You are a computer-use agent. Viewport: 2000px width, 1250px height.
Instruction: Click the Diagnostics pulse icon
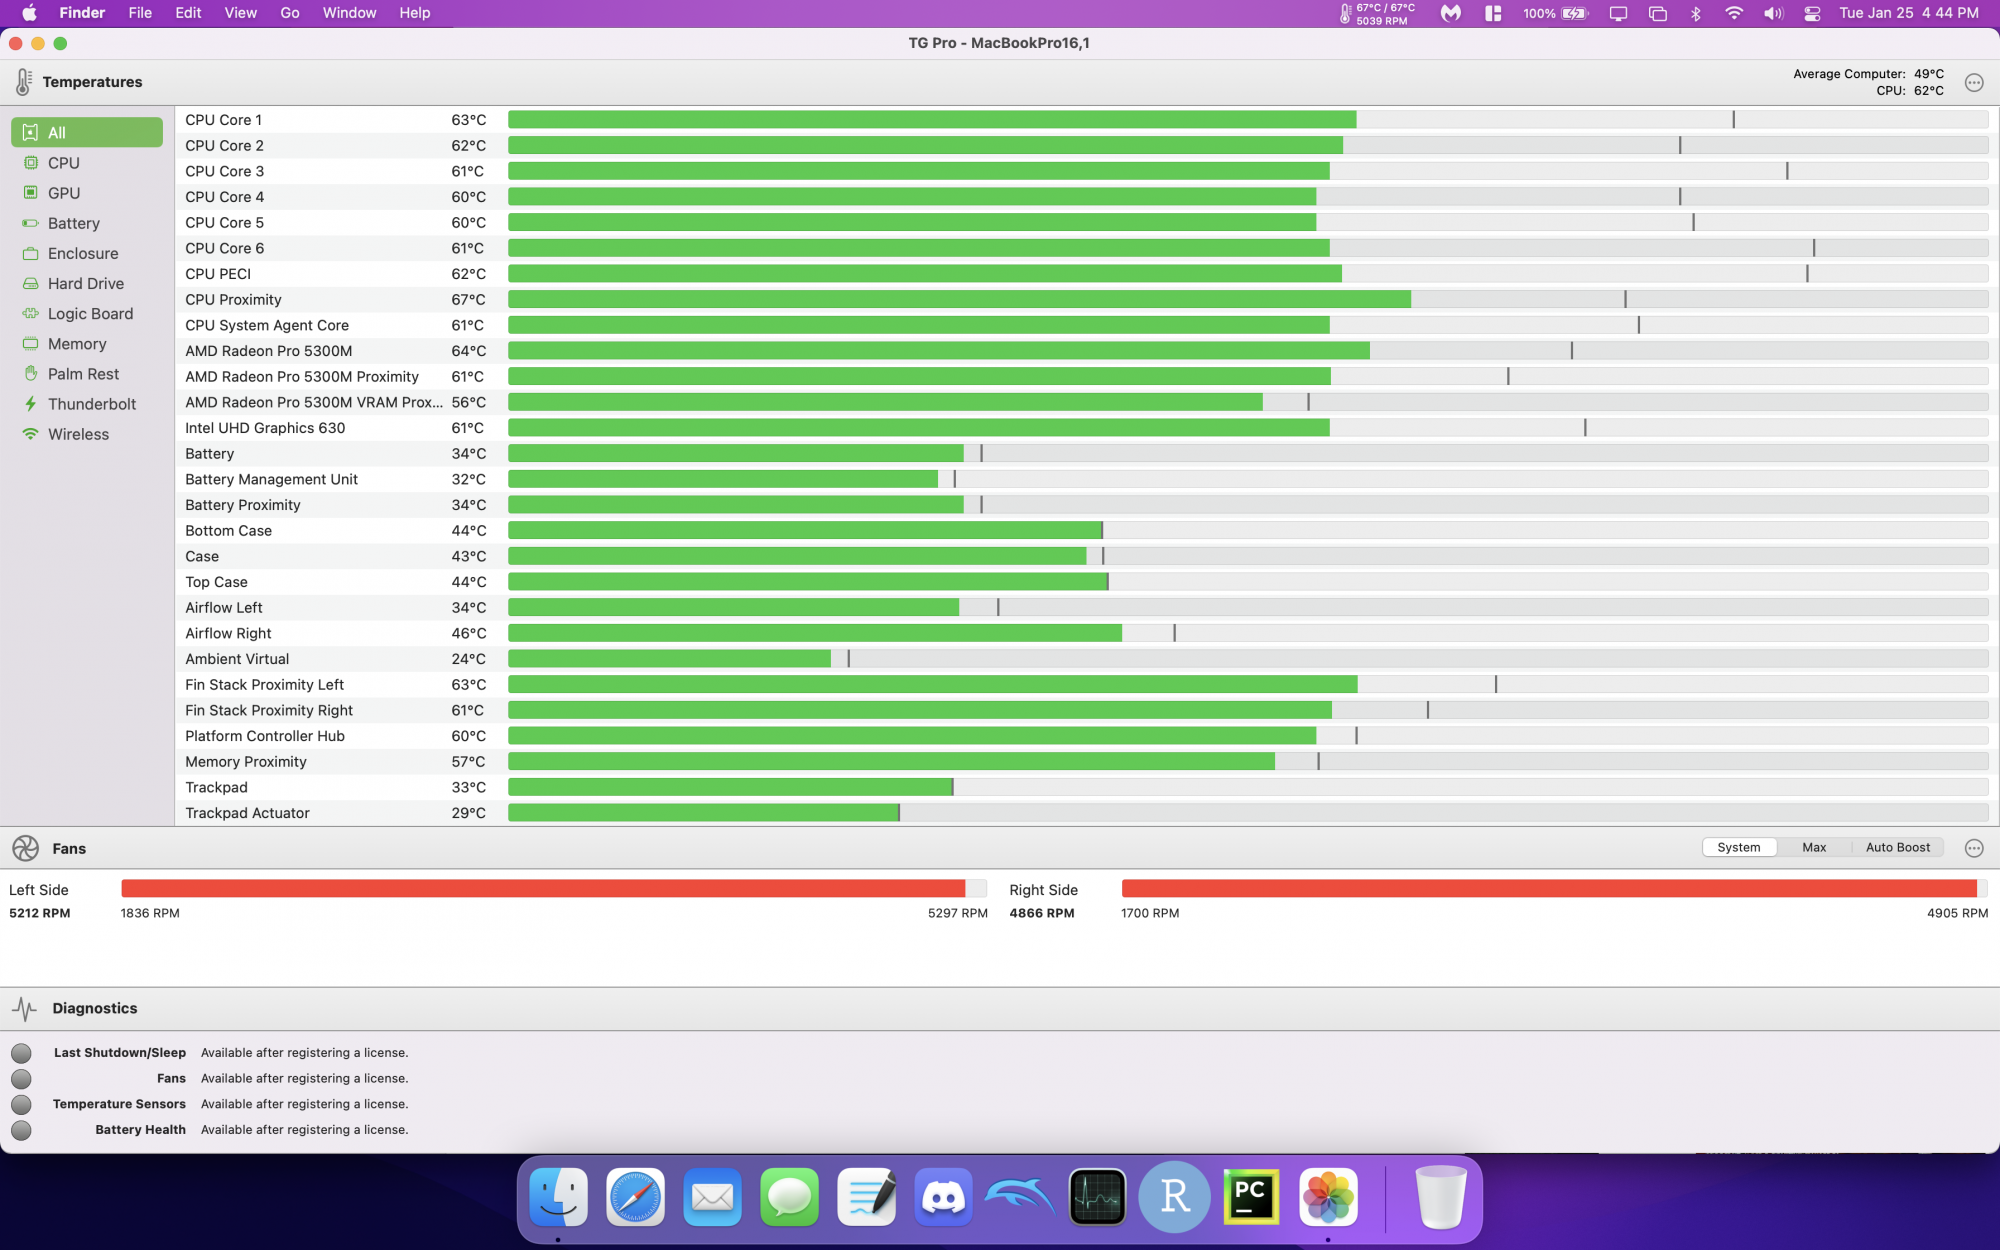tap(25, 1008)
